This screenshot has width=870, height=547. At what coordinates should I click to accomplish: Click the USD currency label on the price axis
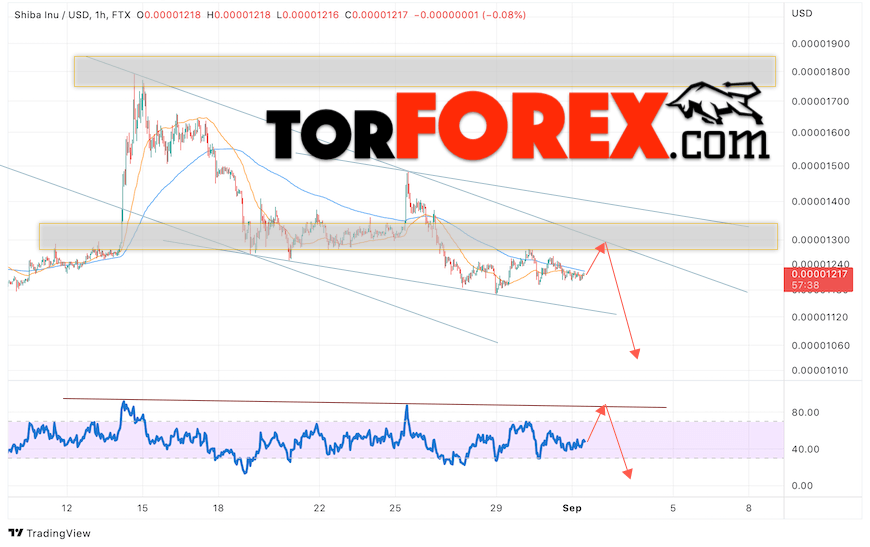pyautogui.click(x=802, y=13)
